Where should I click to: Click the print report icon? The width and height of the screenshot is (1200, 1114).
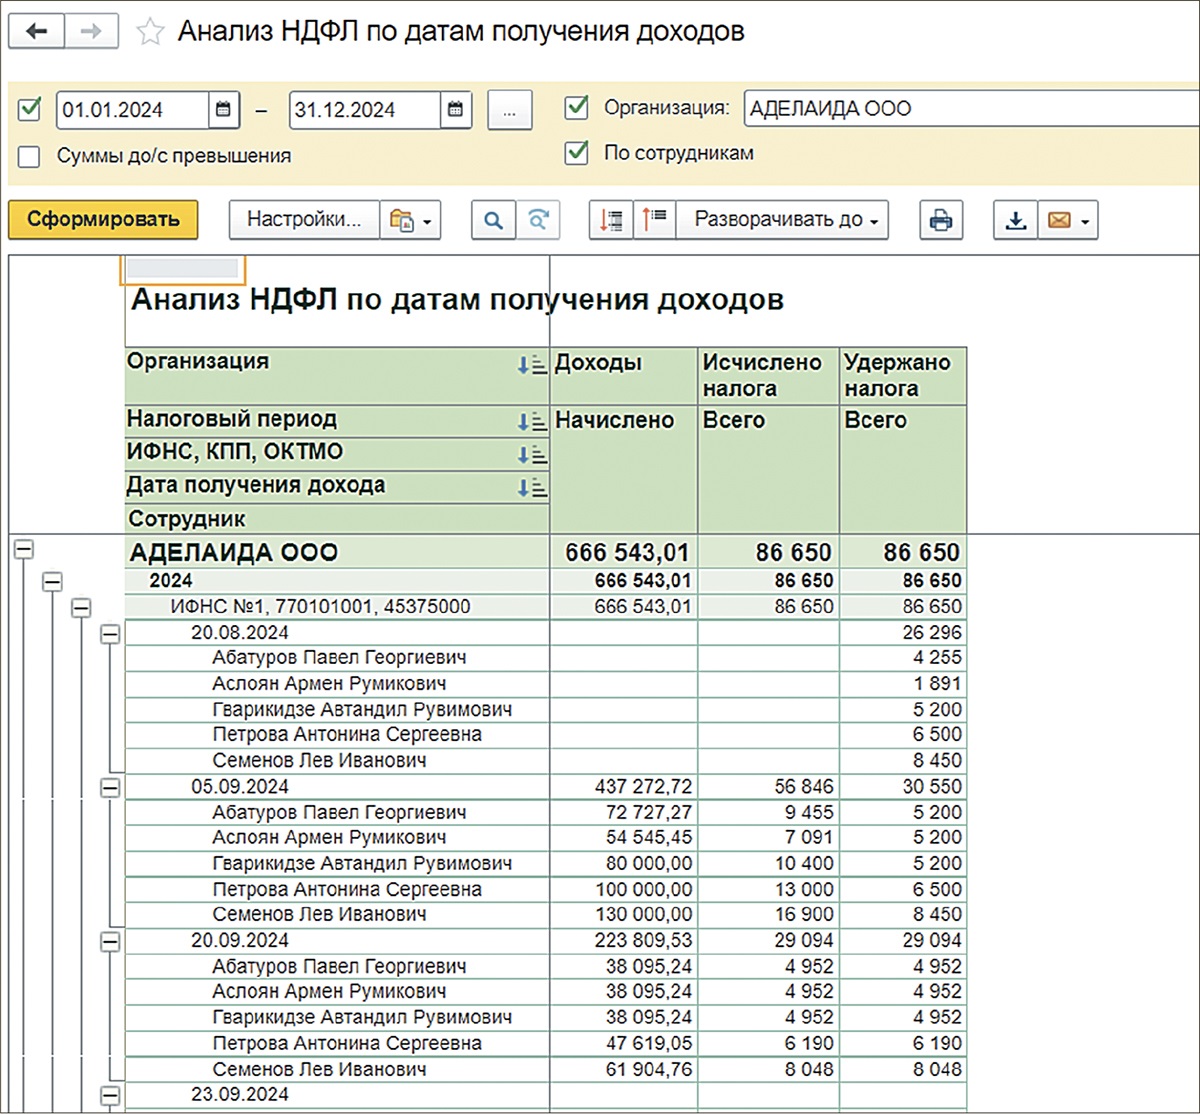941,220
